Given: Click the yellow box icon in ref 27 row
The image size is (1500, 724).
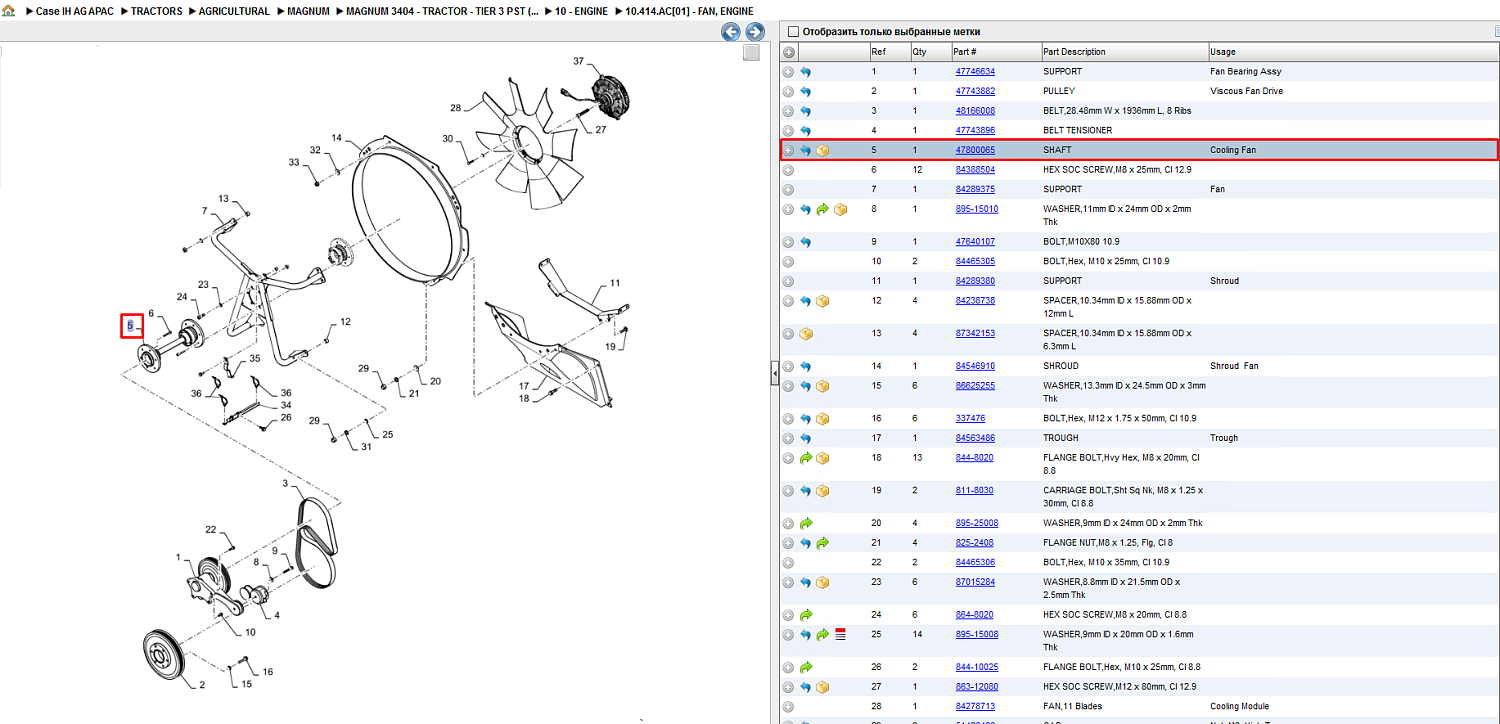Looking at the screenshot, I should 823,687.
